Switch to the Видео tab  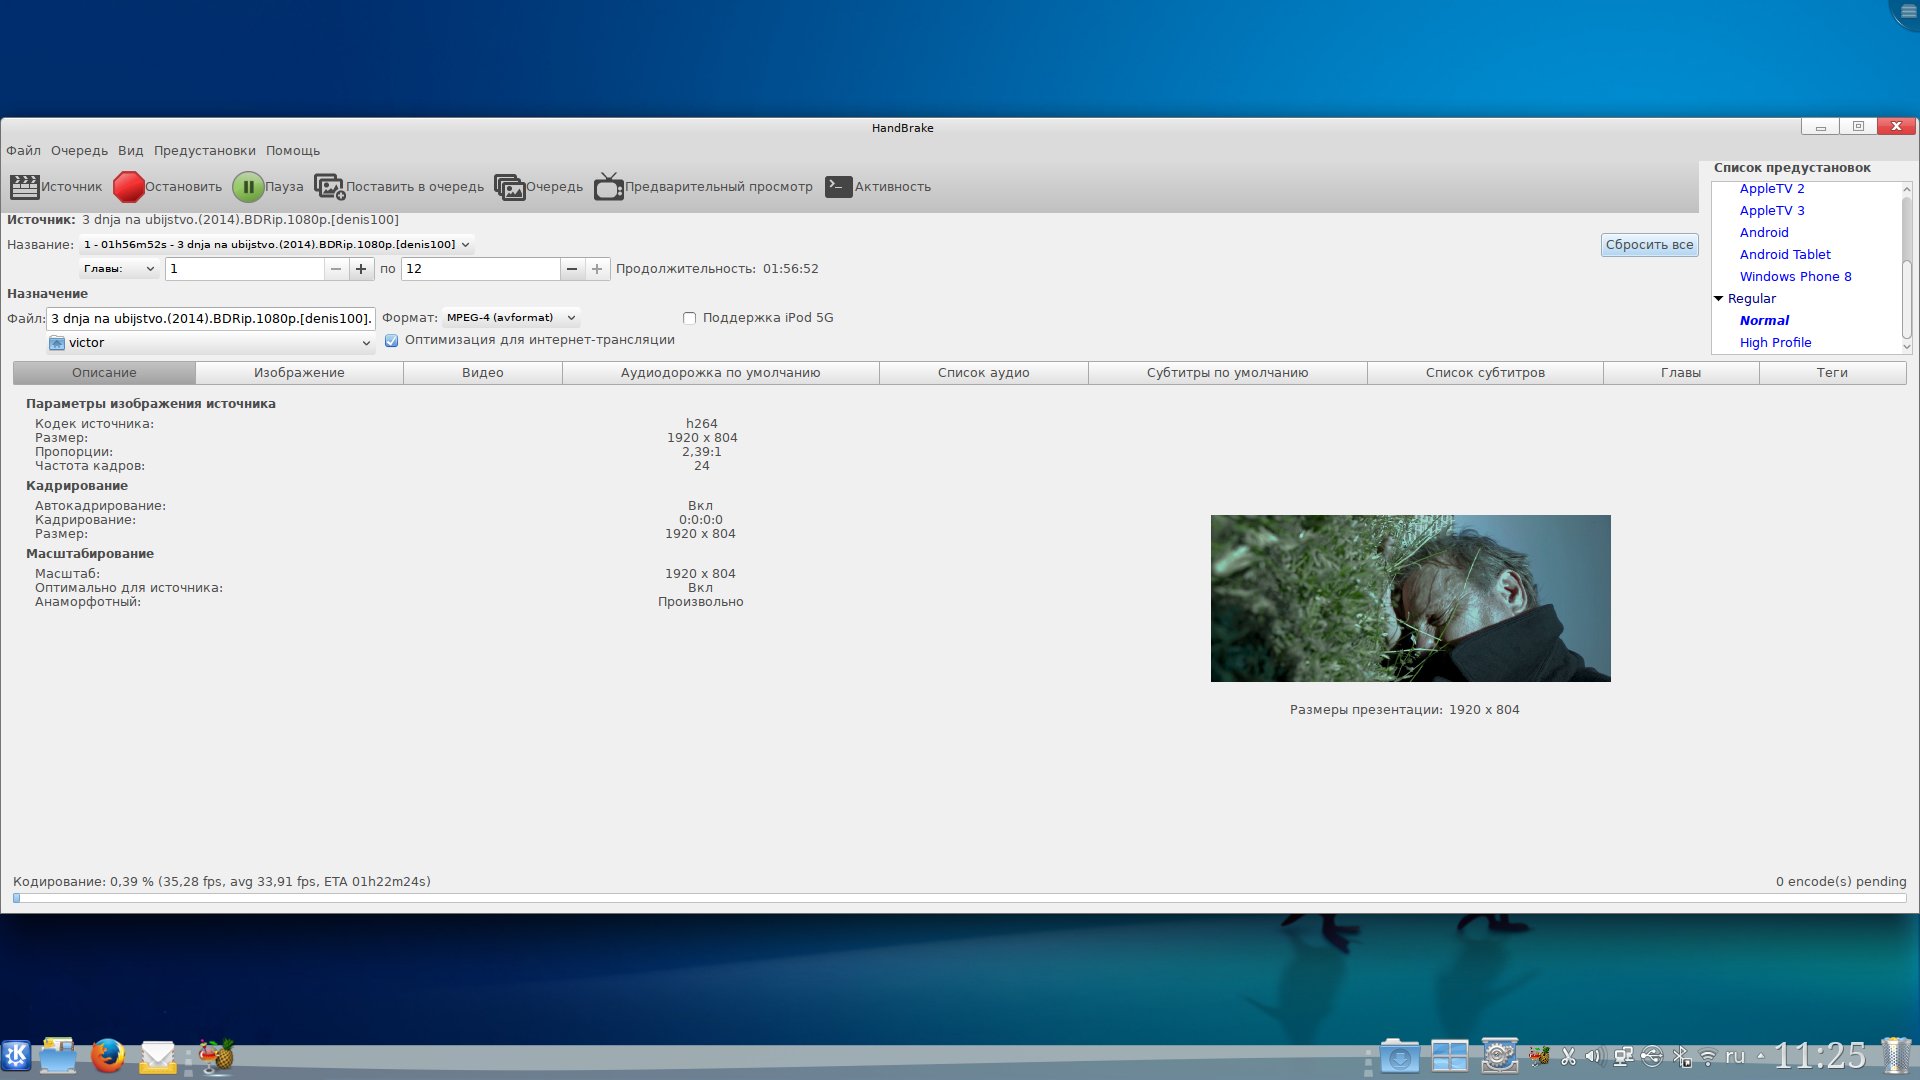point(482,373)
